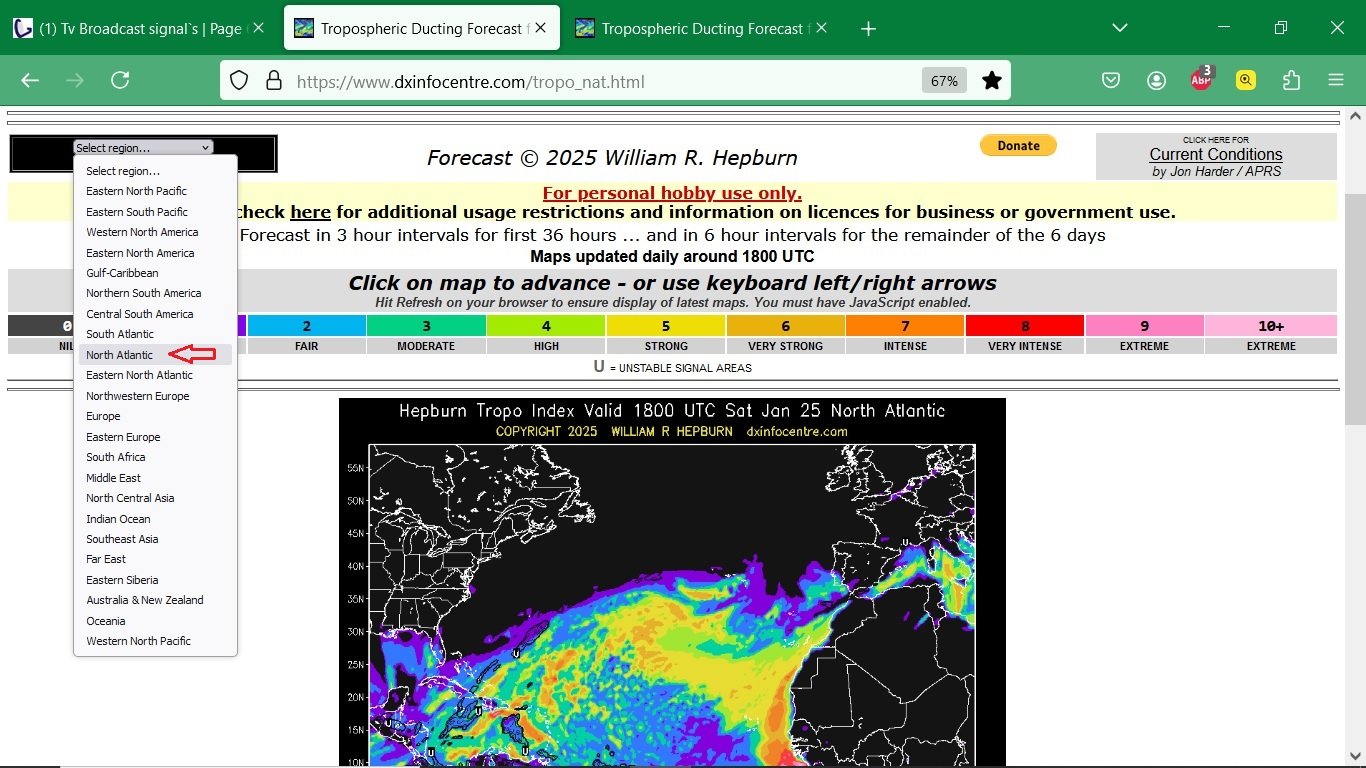Click the address bar URL
Viewport: 1366px width, 768px height.
pyautogui.click(x=470, y=82)
